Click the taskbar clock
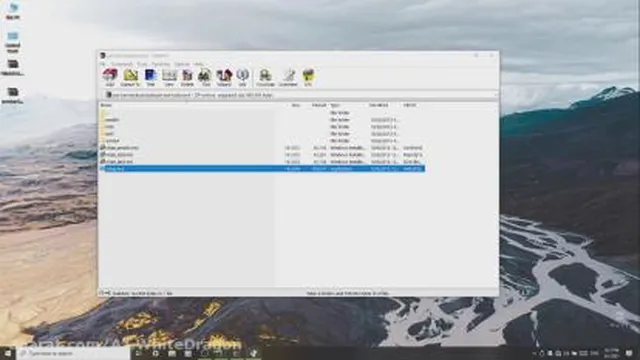 click(x=611, y=353)
